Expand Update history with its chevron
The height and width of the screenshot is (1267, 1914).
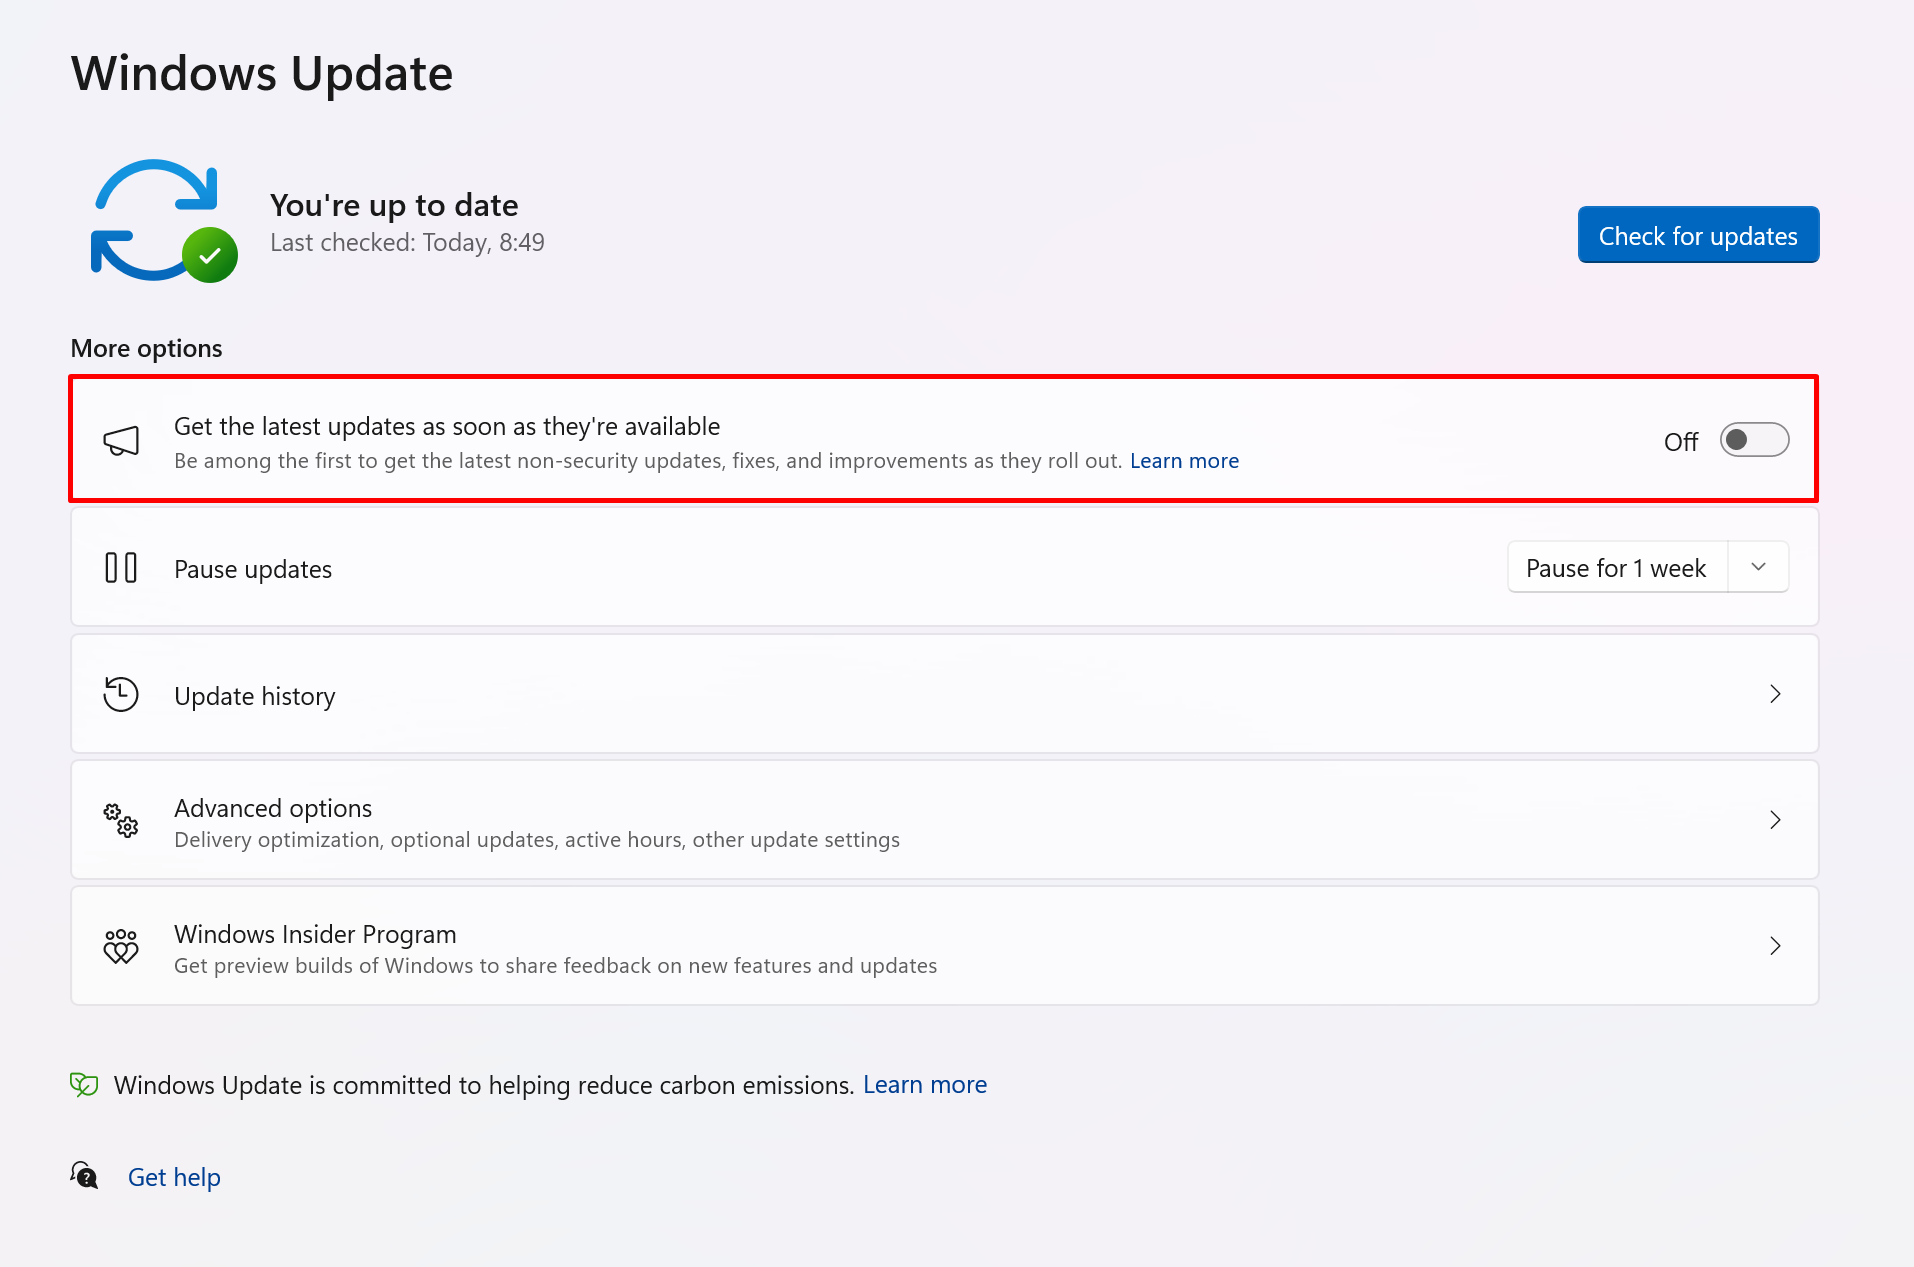pos(1775,694)
